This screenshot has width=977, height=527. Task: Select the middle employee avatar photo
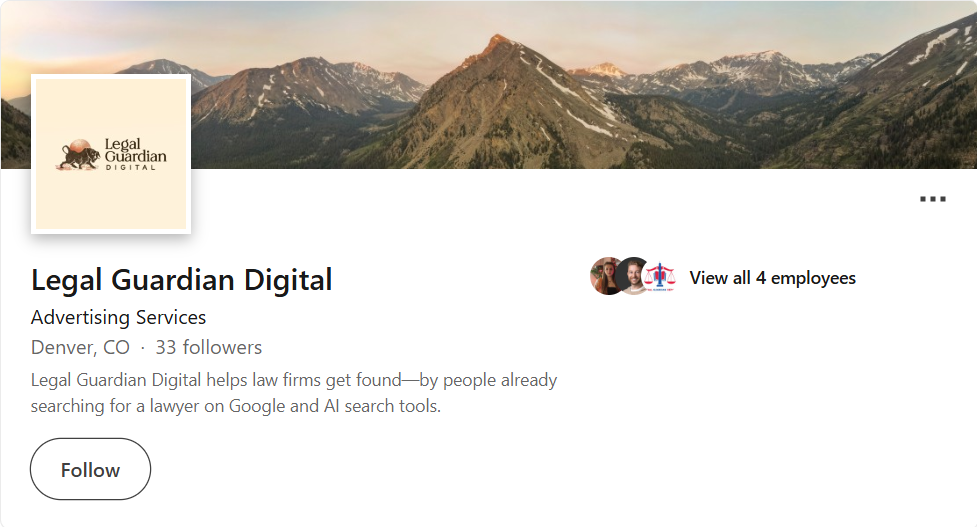point(633,277)
